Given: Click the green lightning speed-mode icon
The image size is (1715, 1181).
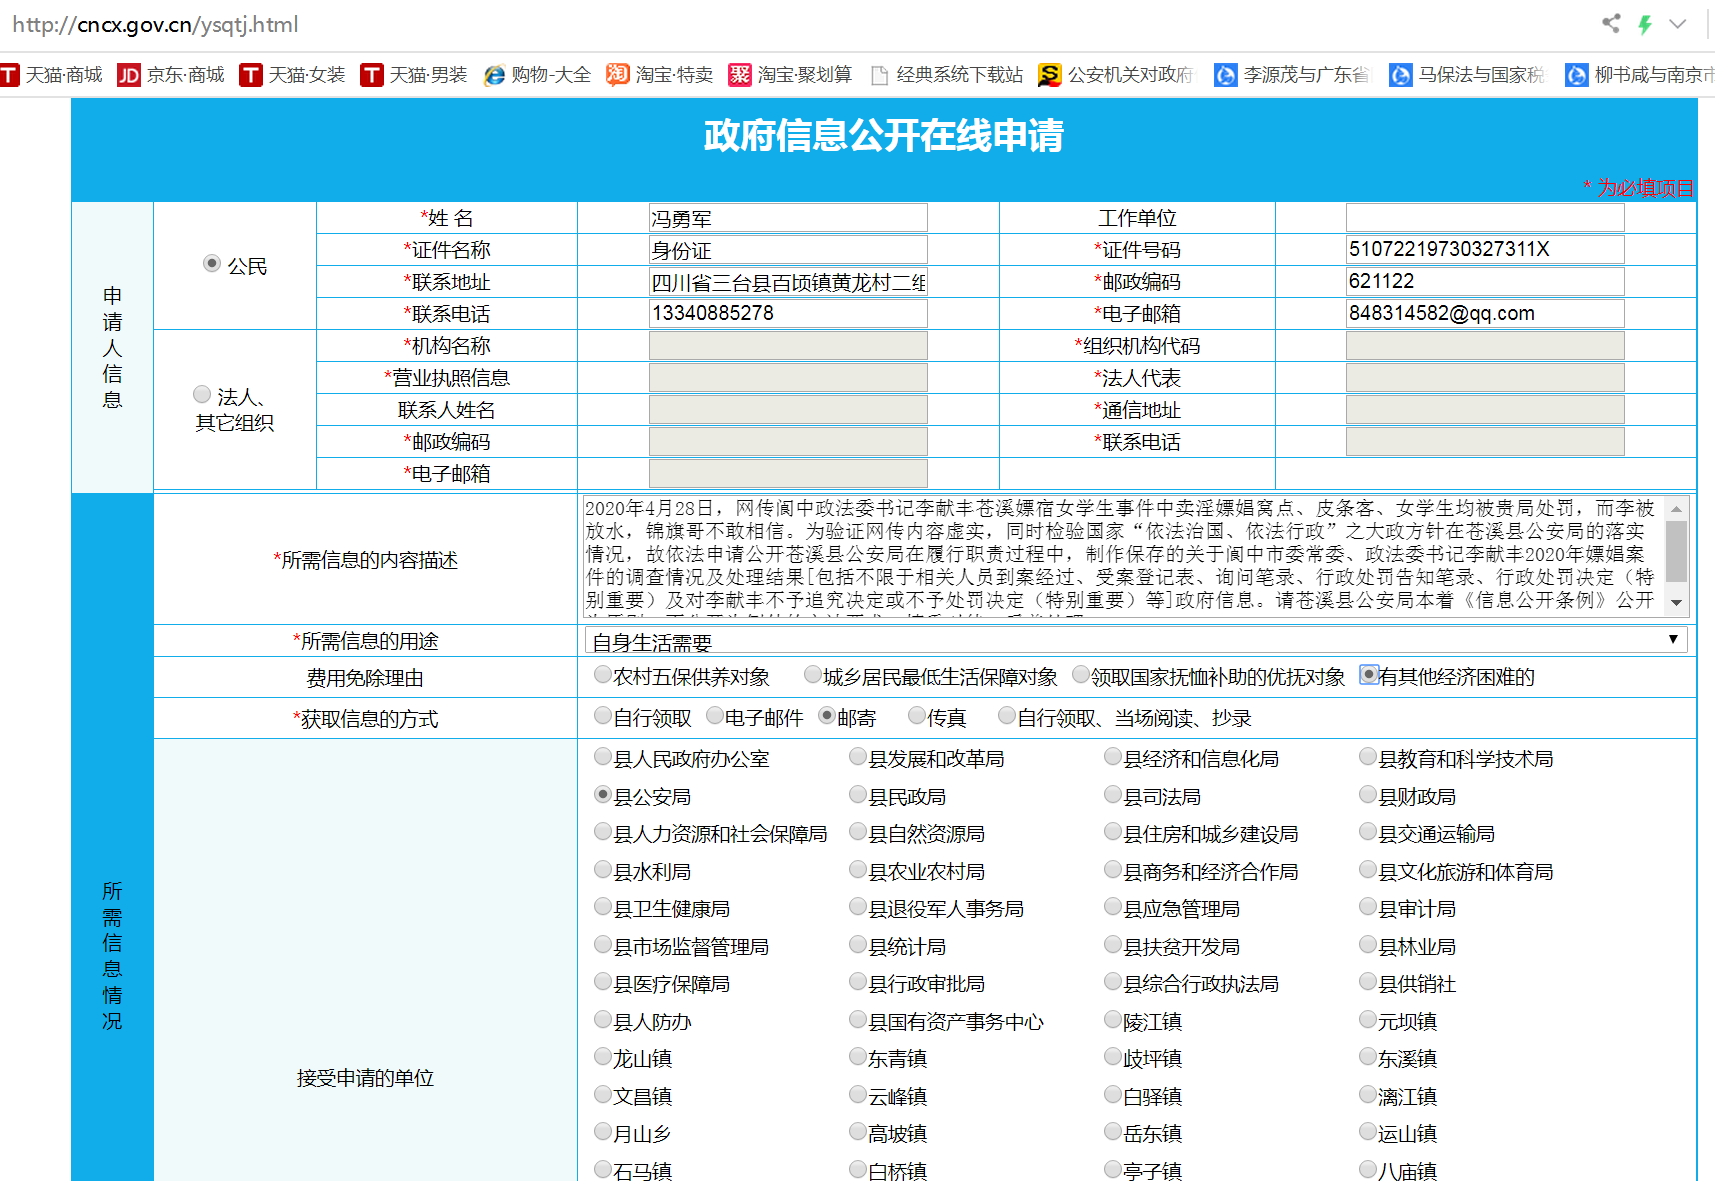Looking at the screenshot, I should pyautogui.click(x=1644, y=24).
